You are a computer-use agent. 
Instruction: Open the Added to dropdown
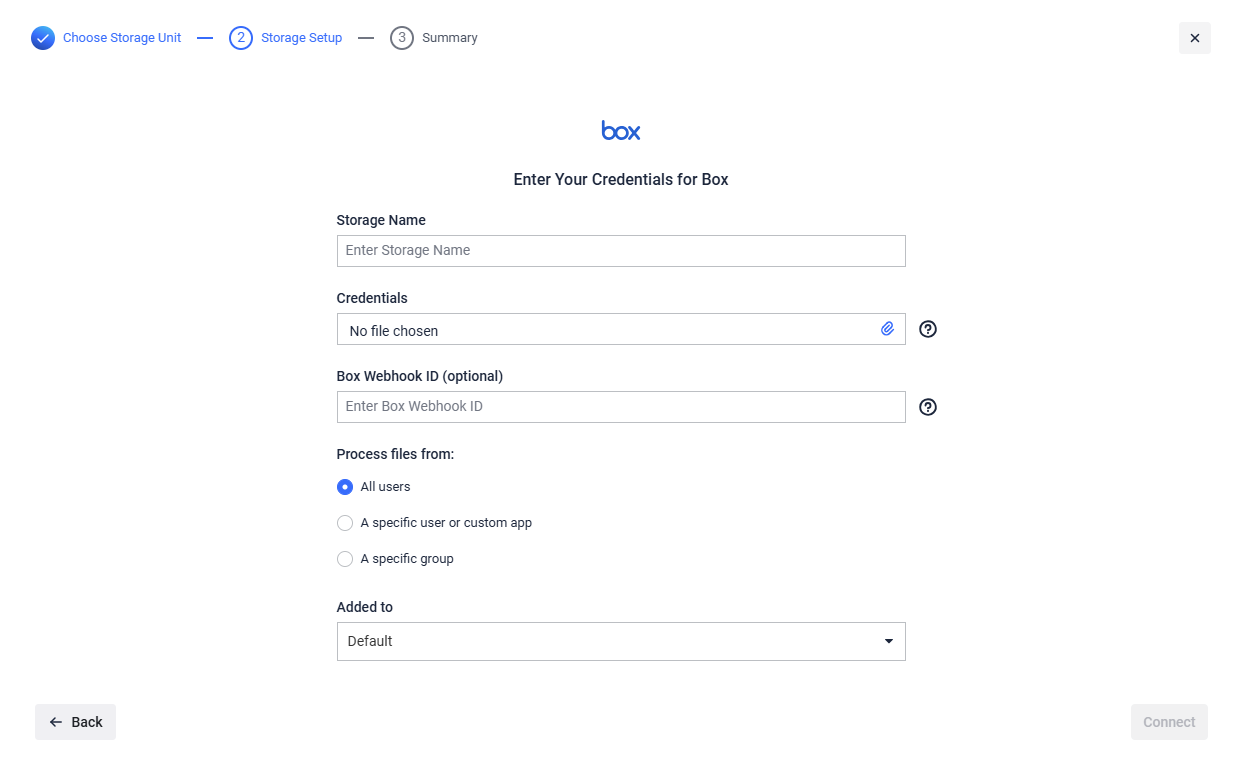pos(621,641)
